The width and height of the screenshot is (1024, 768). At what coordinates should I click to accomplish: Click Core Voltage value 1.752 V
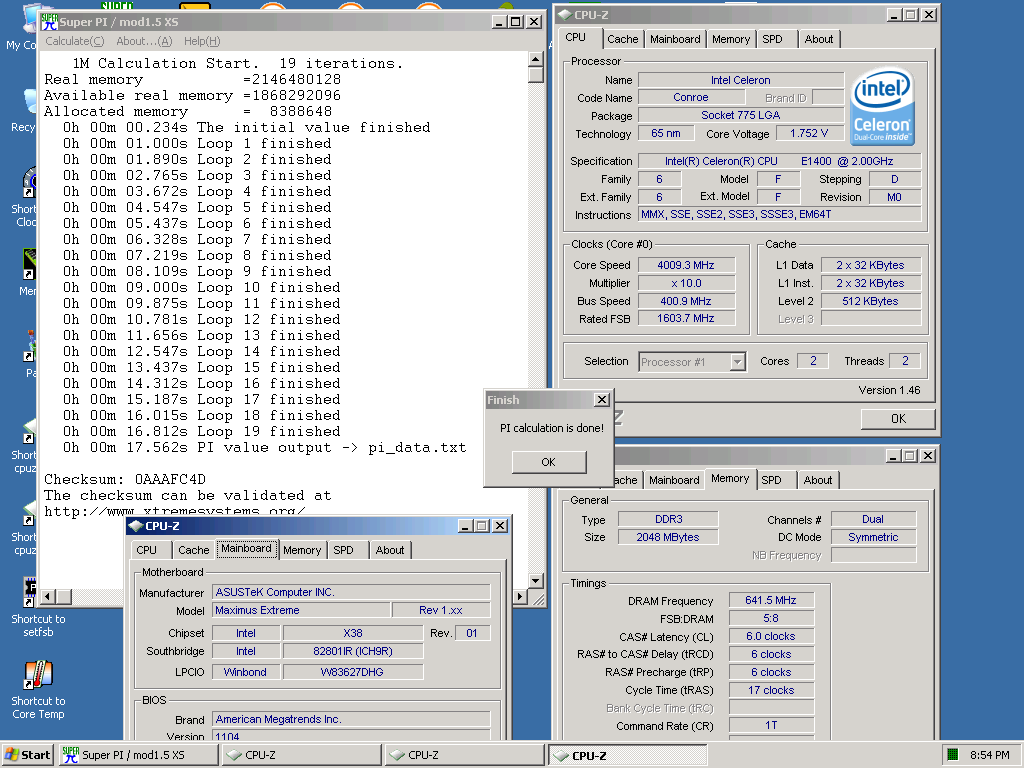[809, 133]
